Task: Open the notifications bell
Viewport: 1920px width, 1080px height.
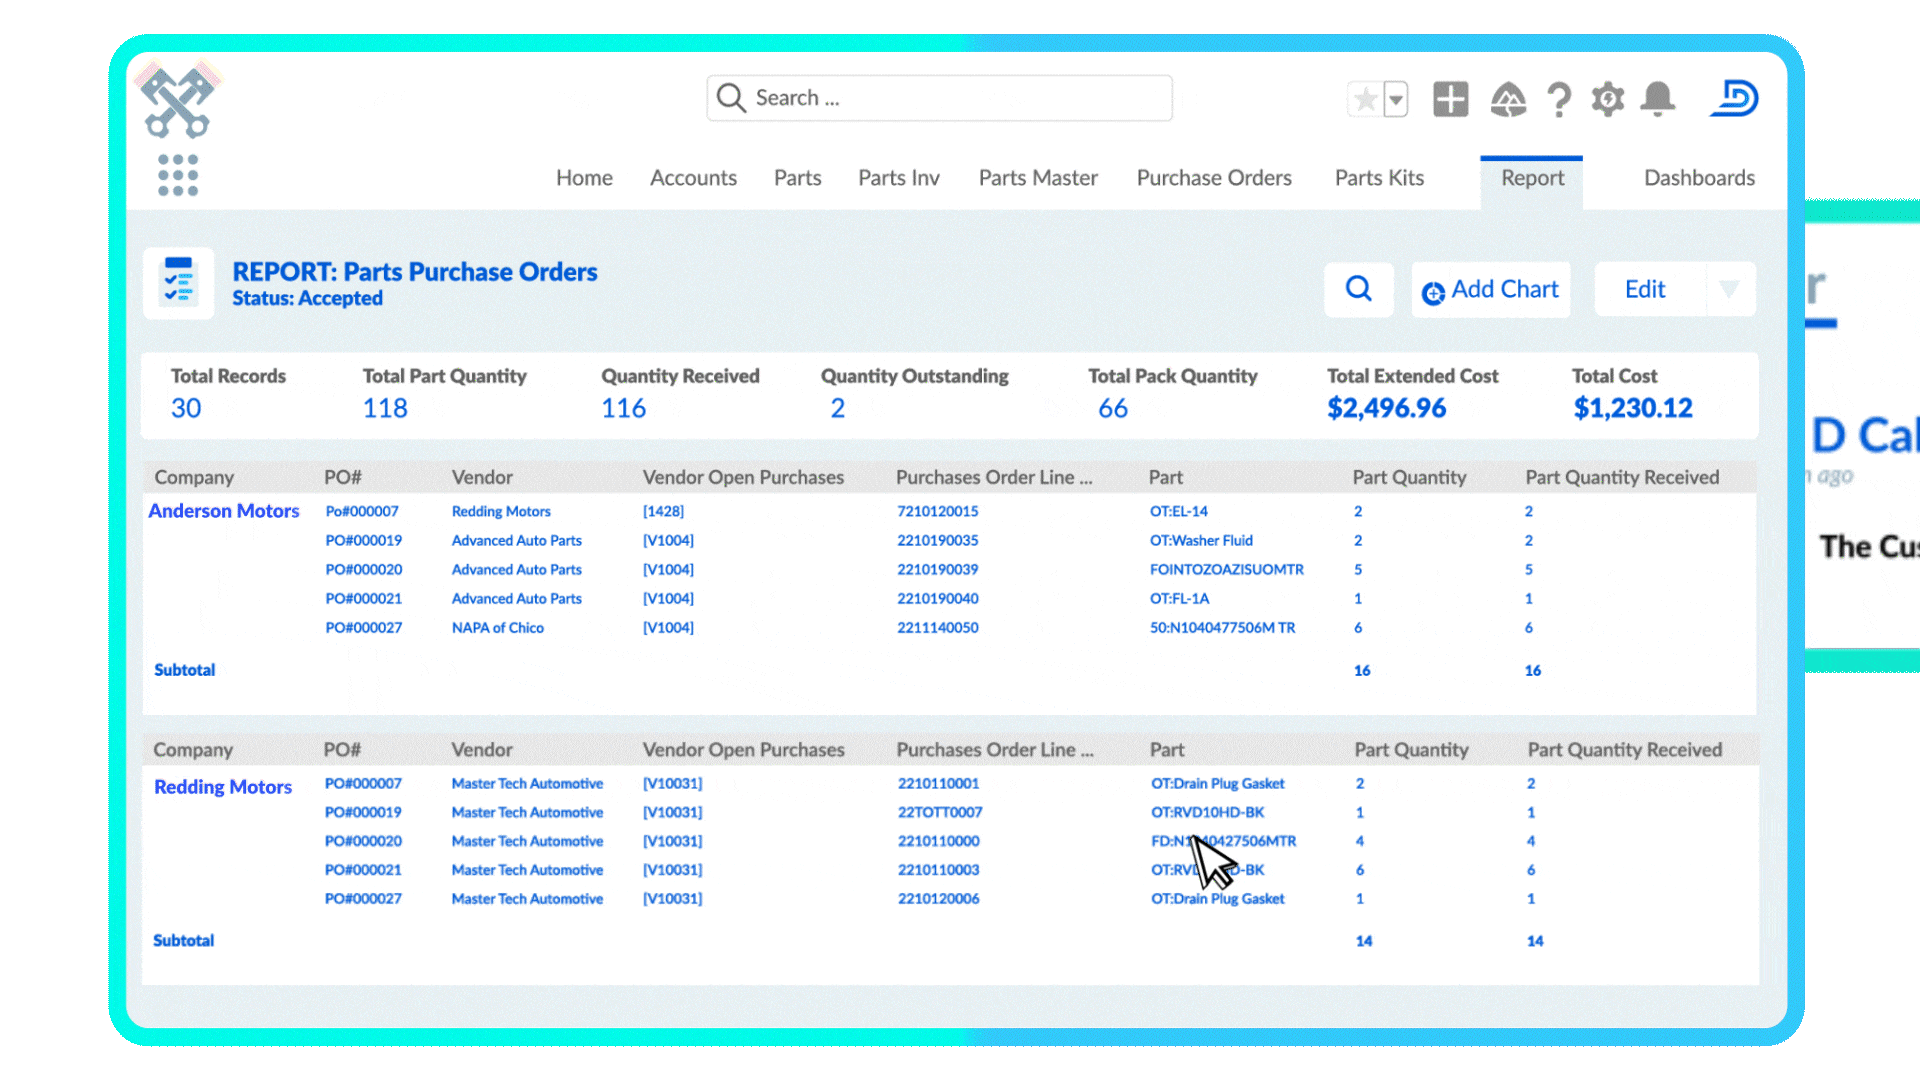Action: click(x=1658, y=99)
